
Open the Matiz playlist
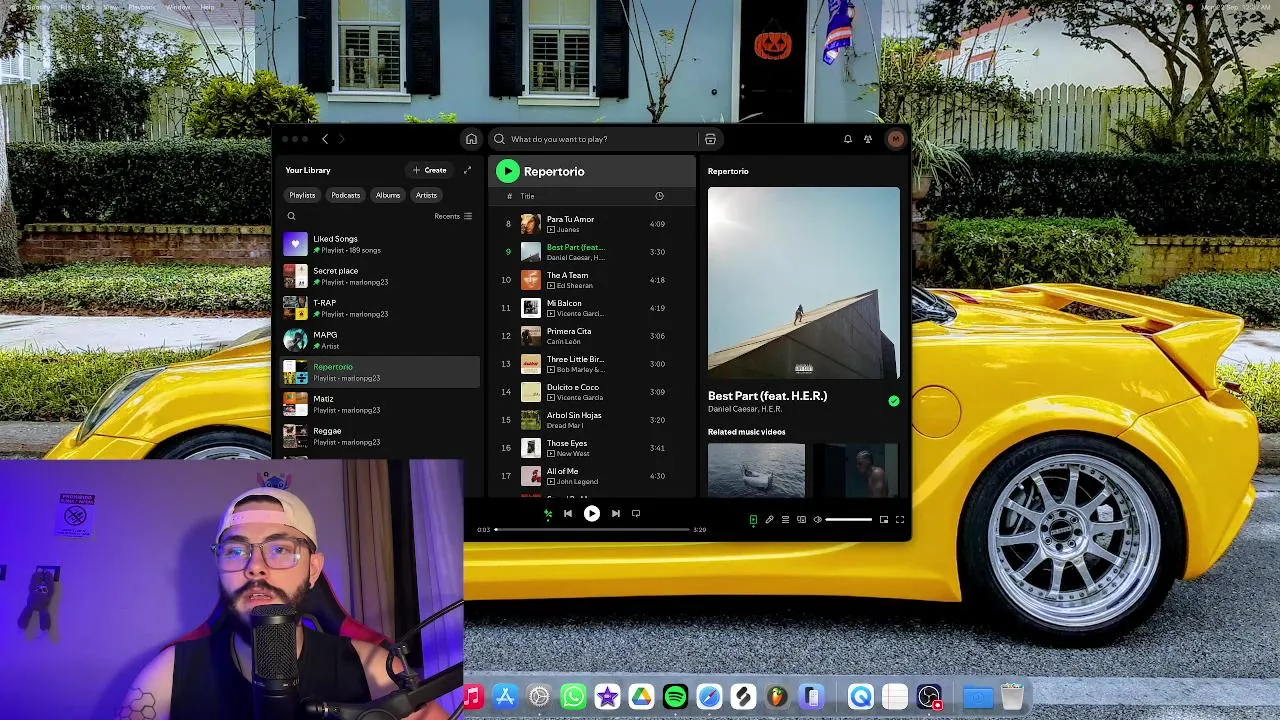click(380, 404)
